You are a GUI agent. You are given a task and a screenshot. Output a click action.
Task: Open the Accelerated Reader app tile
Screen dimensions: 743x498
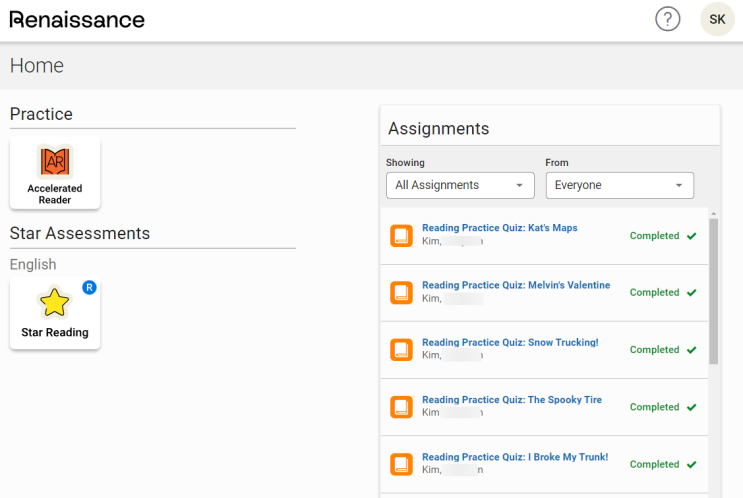pyautogui.click(x=55, y=174)
